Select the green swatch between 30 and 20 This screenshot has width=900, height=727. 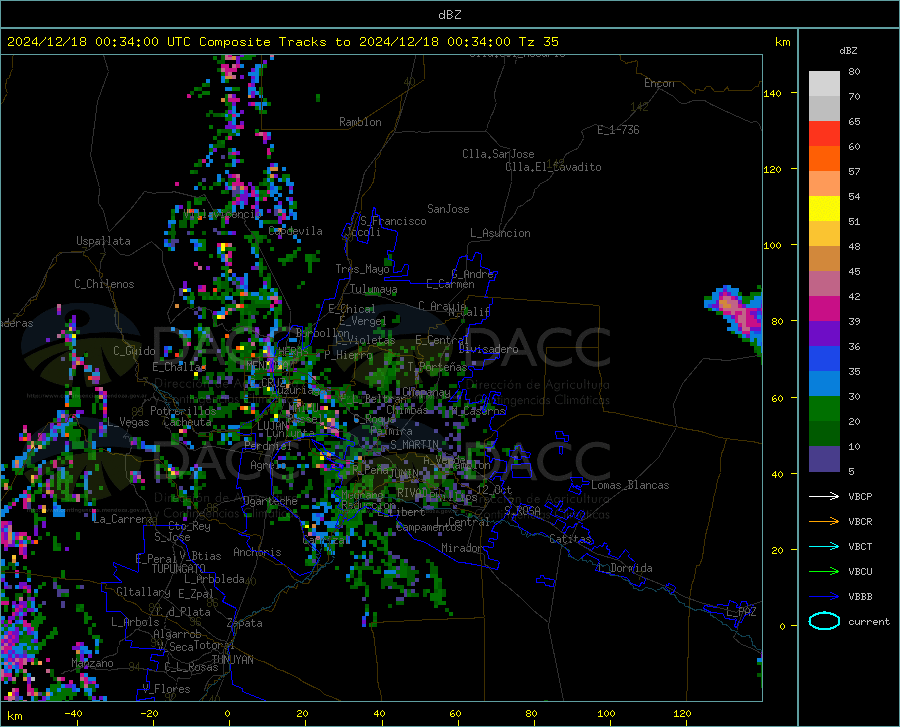(824, 409)
